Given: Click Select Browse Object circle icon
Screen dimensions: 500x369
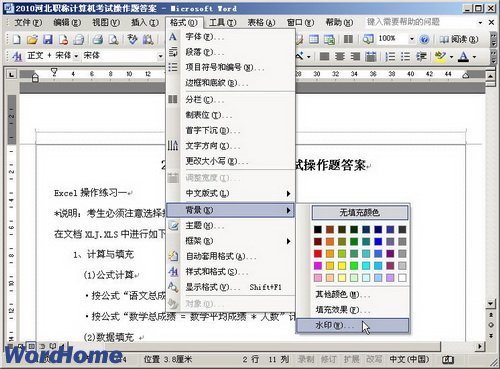Looking at the screenshot, I should point(491,325).
